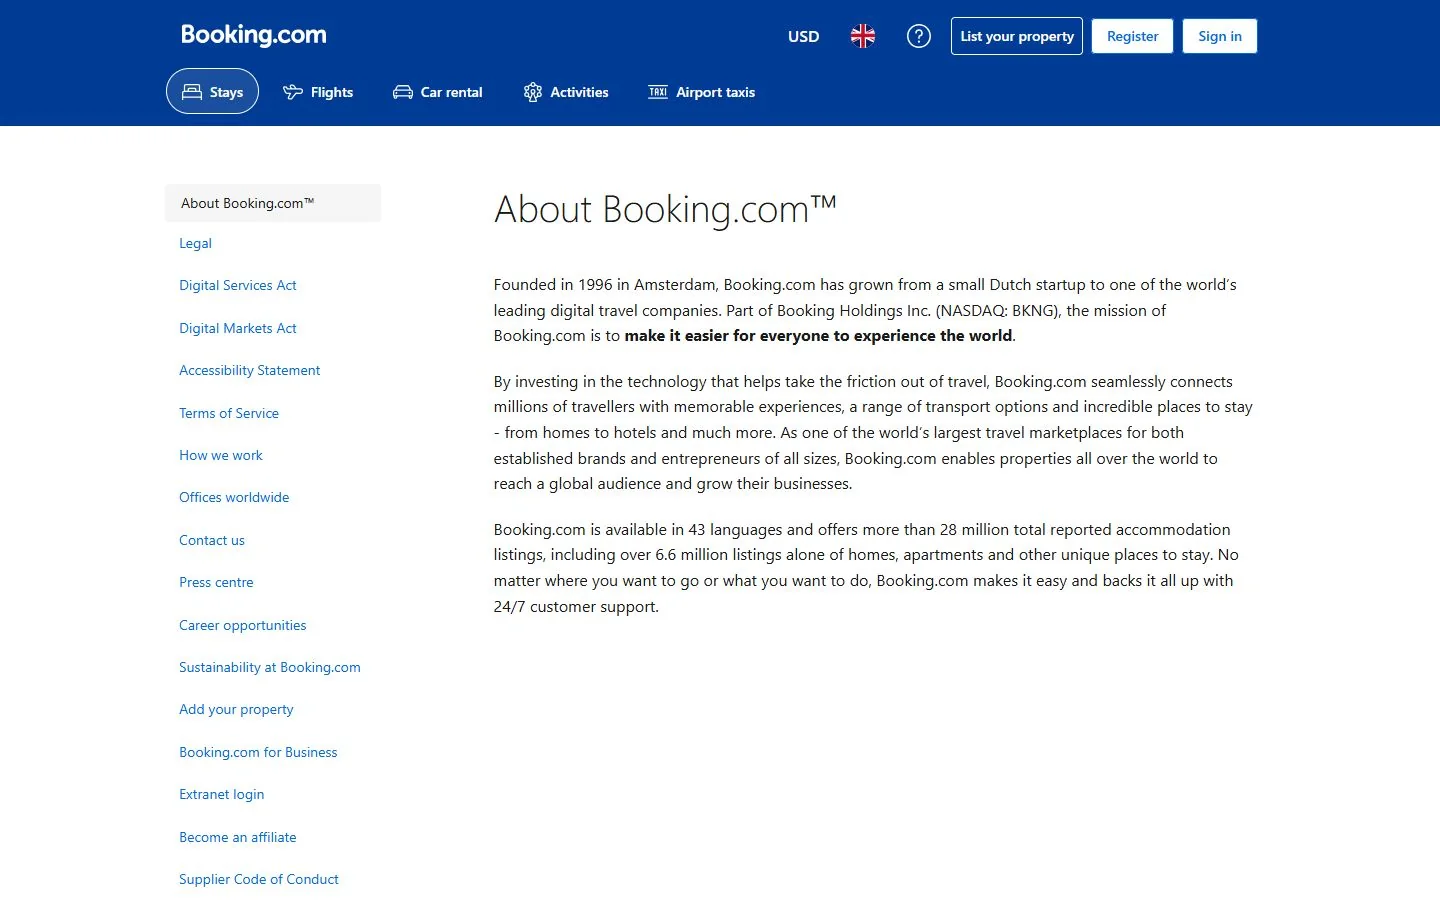Open the How we work link
The image size is (1440, 900).
coord(221,455)
